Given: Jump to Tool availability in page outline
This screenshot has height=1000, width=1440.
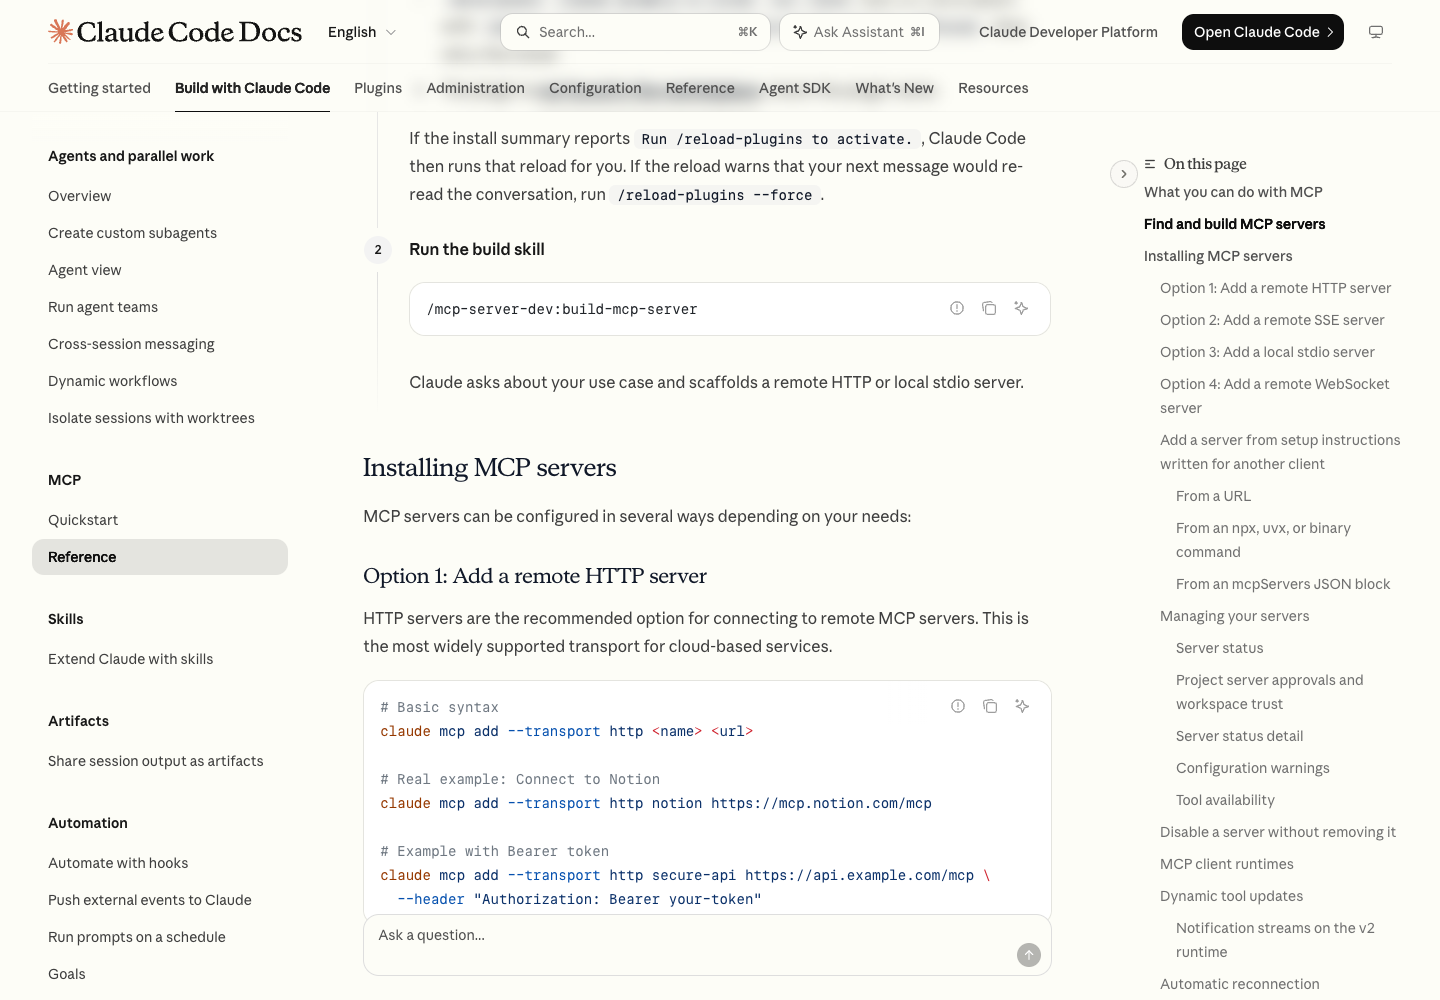Looking at the screenshot, I should (1225, 800).
